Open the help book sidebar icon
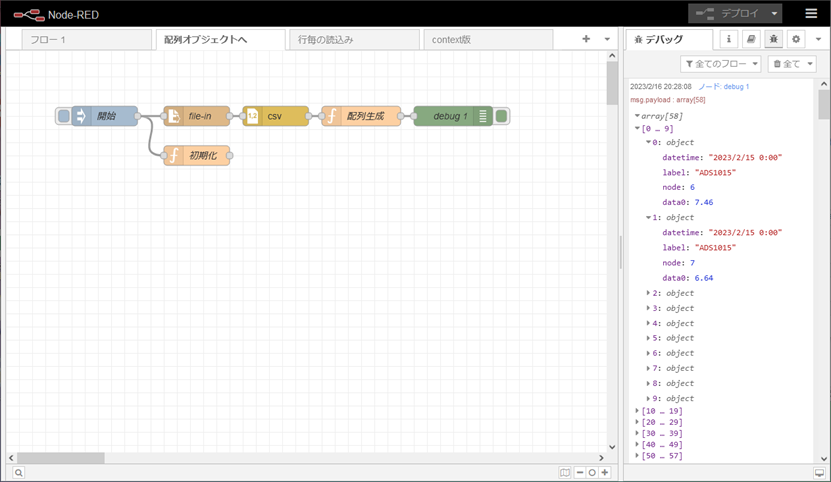 [x=751, y=39]
